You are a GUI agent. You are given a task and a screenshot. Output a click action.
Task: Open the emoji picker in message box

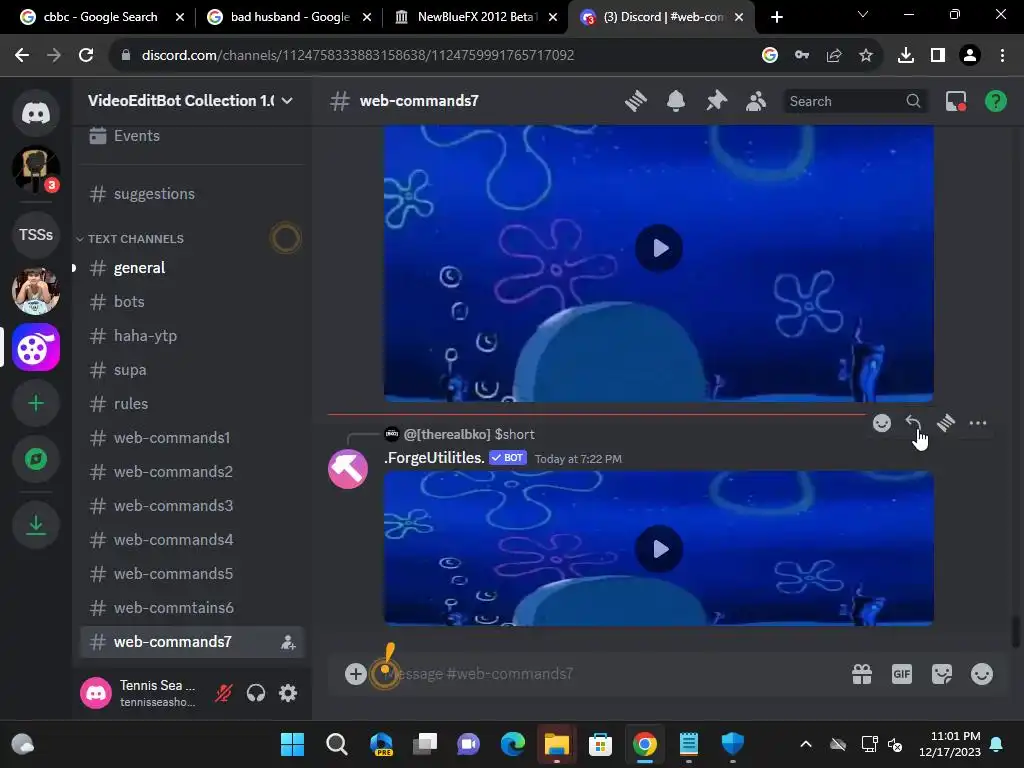pyautogui.click(x=982, y=674)
